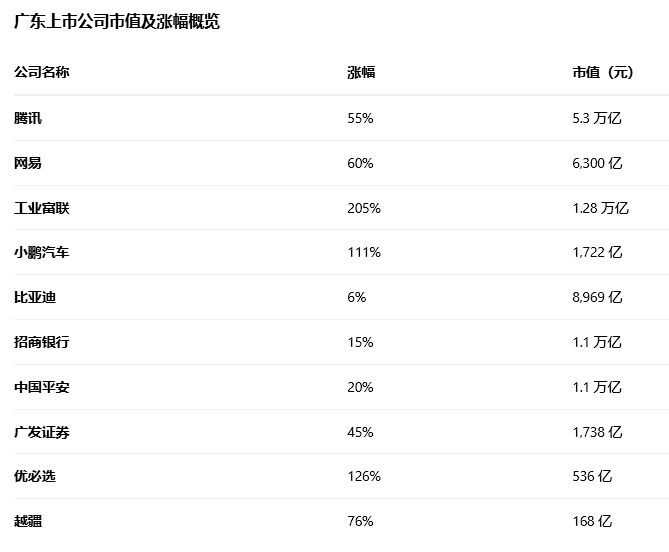Image resolution: width=669 pixels, height=552 pixels.
Task: Click the 公司名称 column header
Action: click(x=42, y=73)
